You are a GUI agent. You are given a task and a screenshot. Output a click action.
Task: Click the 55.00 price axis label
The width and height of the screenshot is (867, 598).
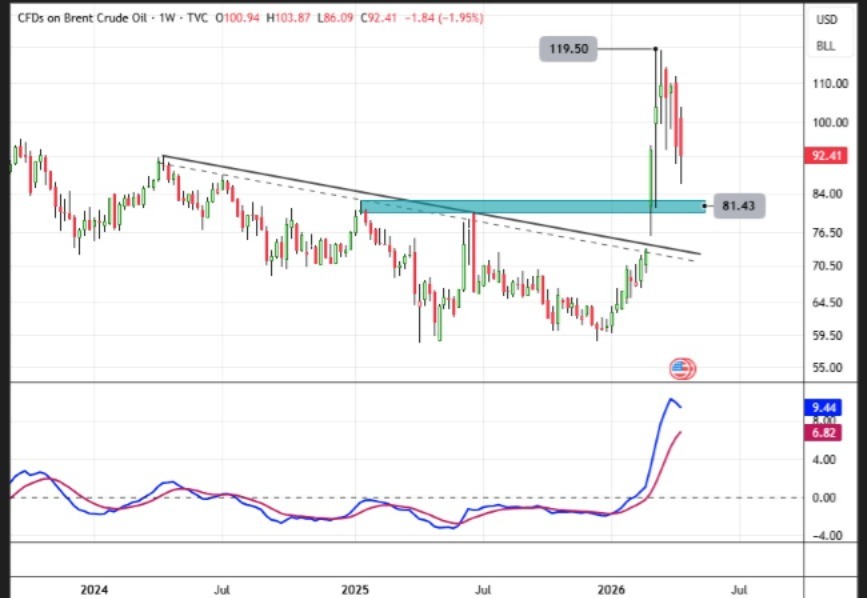(826, 368)
